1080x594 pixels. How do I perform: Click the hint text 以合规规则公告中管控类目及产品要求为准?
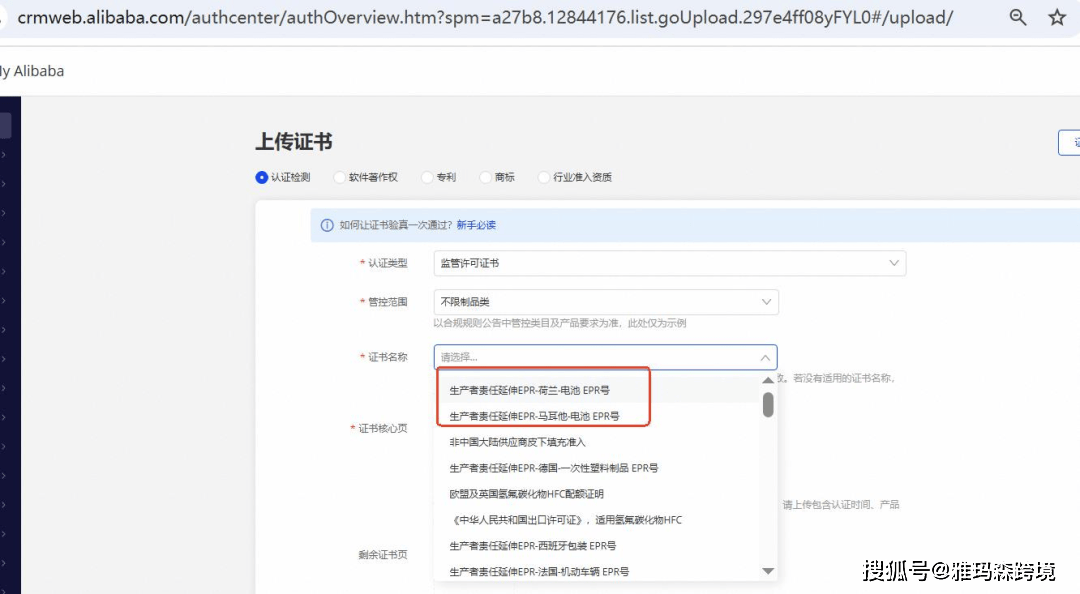pos(559,323)
